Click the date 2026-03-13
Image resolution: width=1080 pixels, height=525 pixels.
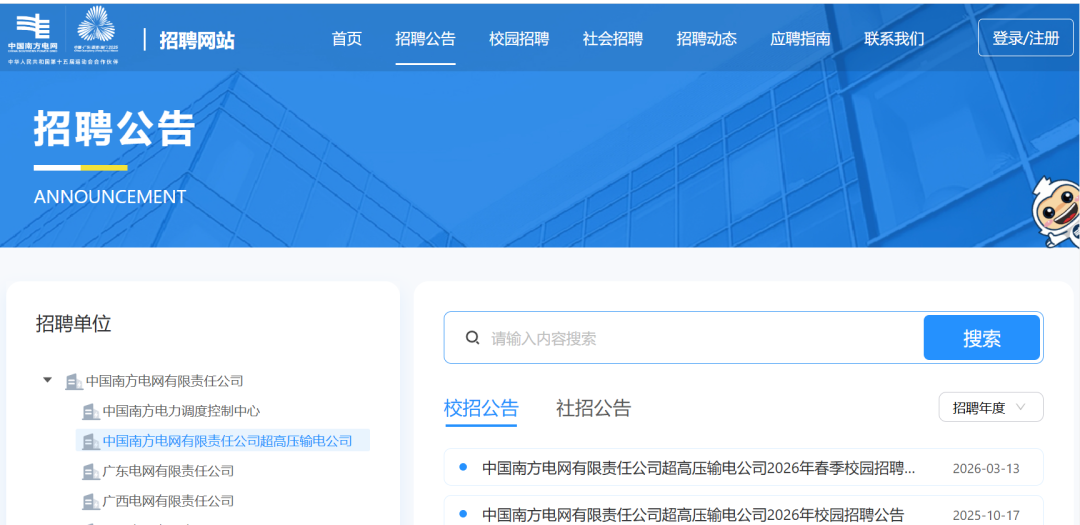986,469
